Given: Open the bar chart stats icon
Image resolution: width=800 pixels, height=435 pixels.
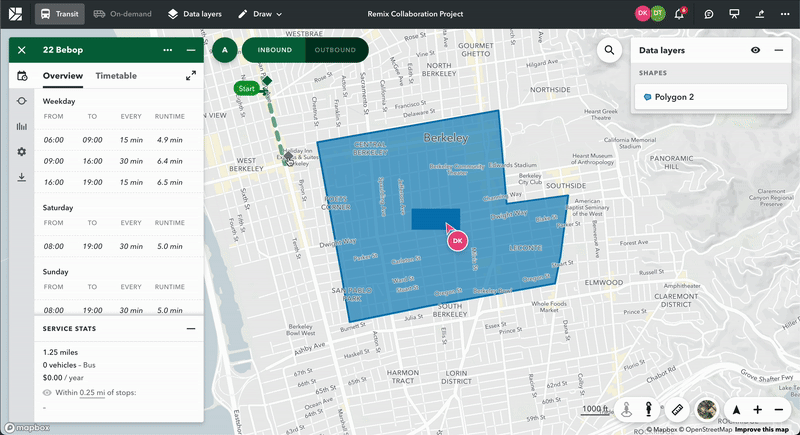Looking at the screenshot, I should click(21, 126).
